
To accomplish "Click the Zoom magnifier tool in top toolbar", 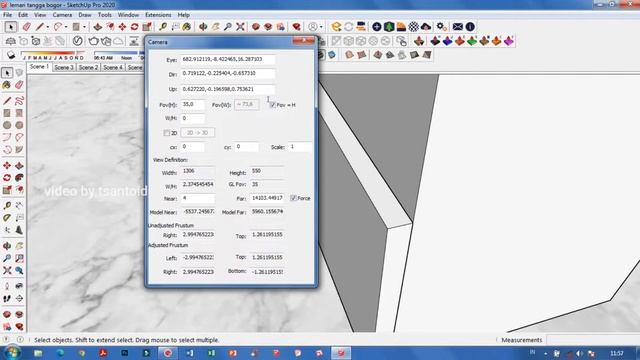I will click(x=228, y=27).
